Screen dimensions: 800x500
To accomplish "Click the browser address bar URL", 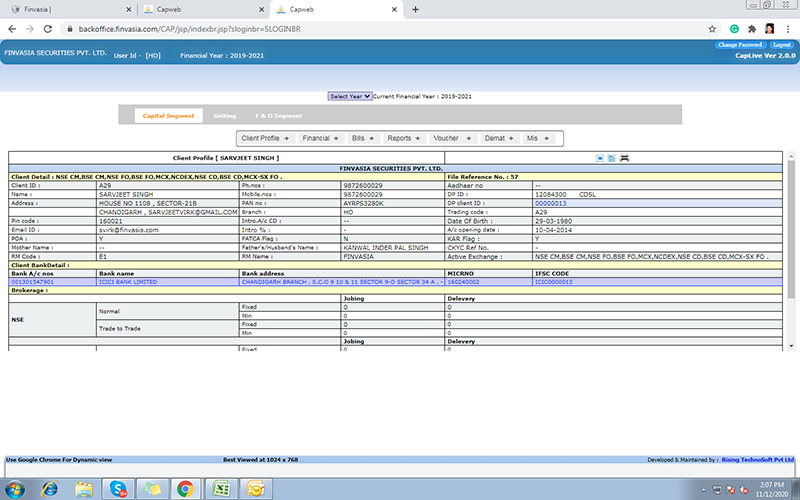I will coord(190,29).
